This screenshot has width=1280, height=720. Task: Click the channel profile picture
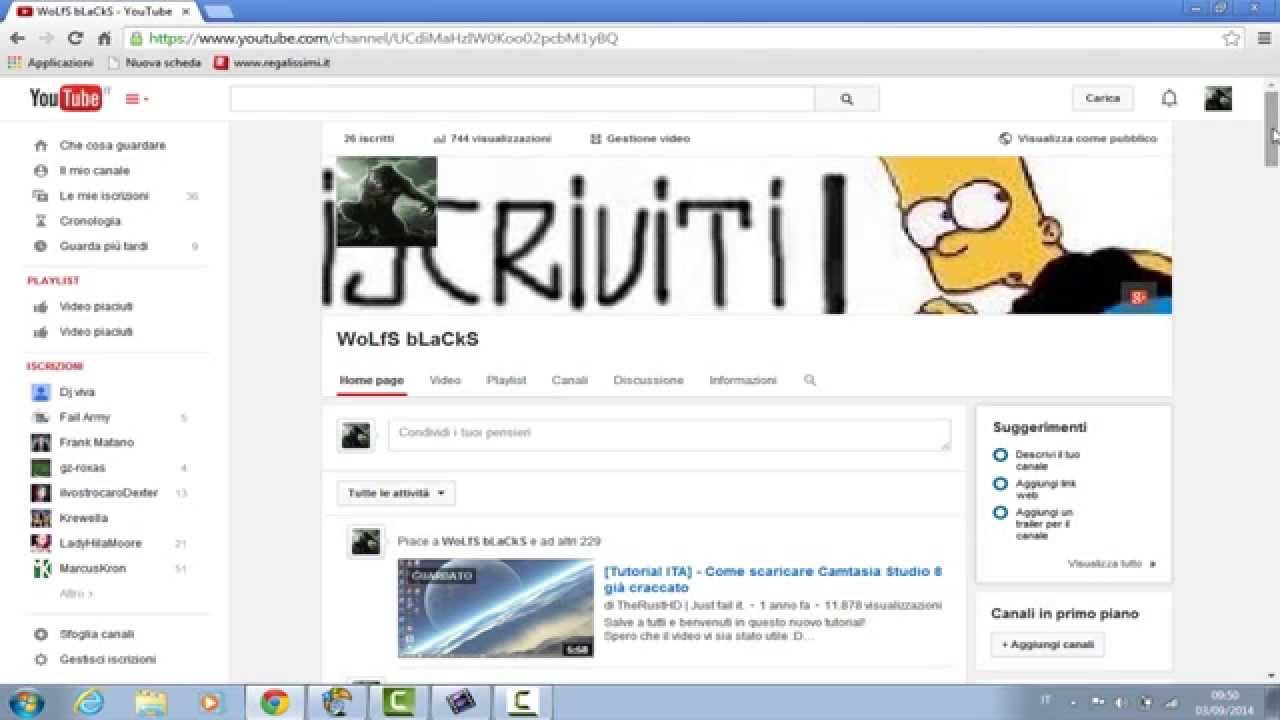[x=386, y=201]
